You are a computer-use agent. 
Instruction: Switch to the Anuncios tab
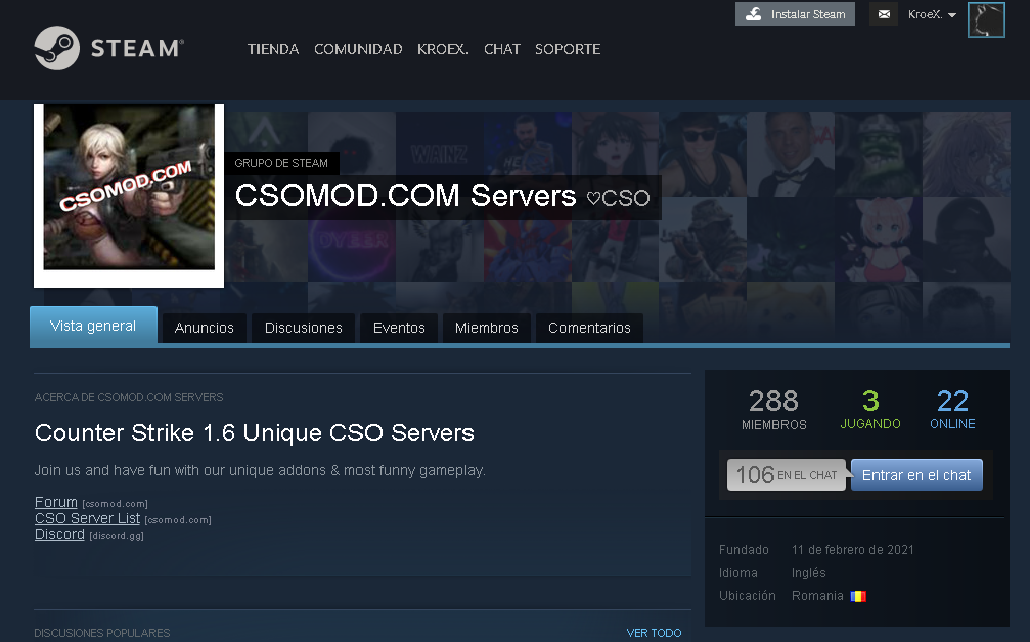click(x=204, y=328)
